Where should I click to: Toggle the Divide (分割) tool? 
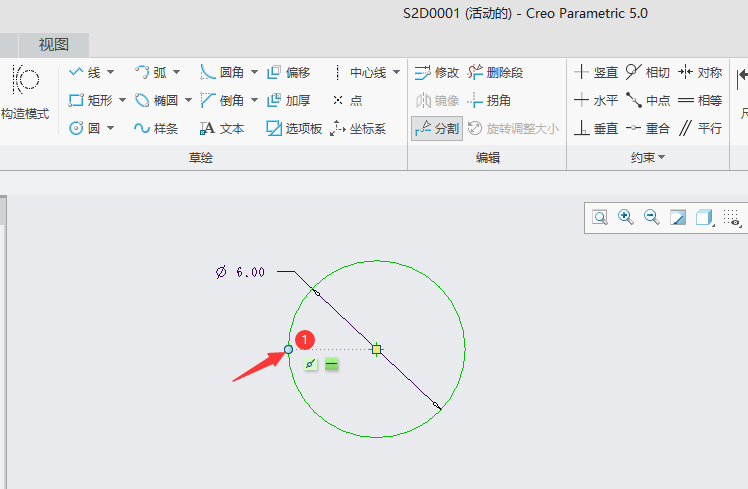(437, 128)
